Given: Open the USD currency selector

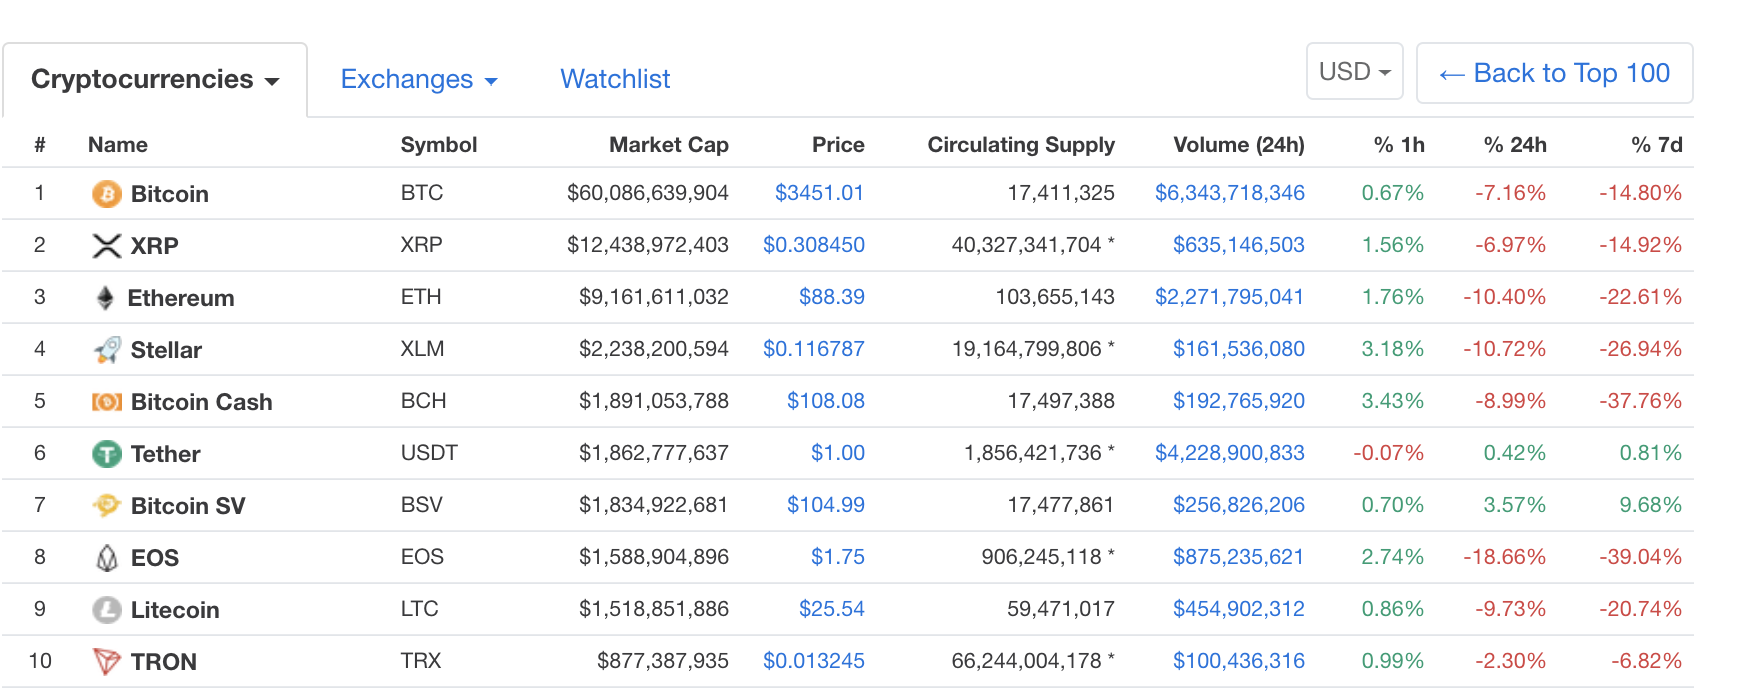Looking at the screenshot, I should point(1354,72).
